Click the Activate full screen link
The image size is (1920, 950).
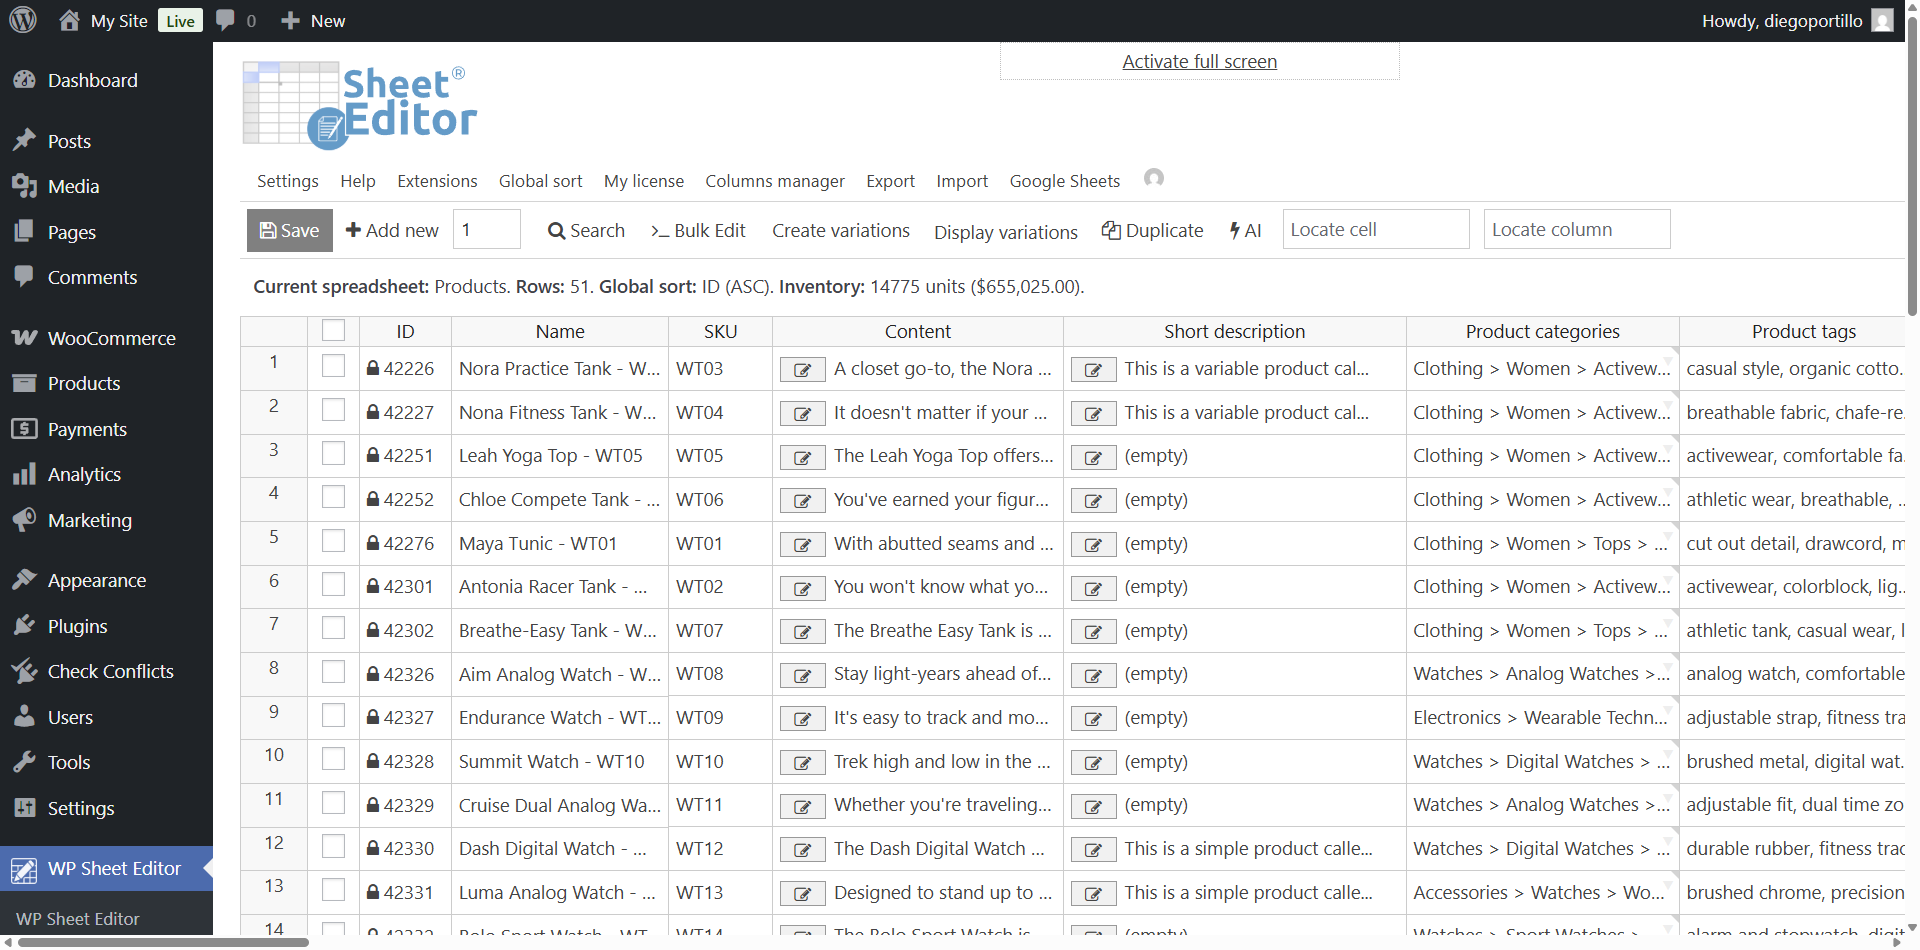1199,61
